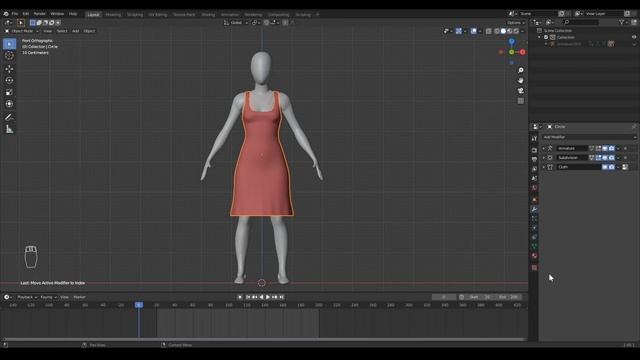
Task: Open the Particles properties tab icon
Action: [x=534, y=218]
